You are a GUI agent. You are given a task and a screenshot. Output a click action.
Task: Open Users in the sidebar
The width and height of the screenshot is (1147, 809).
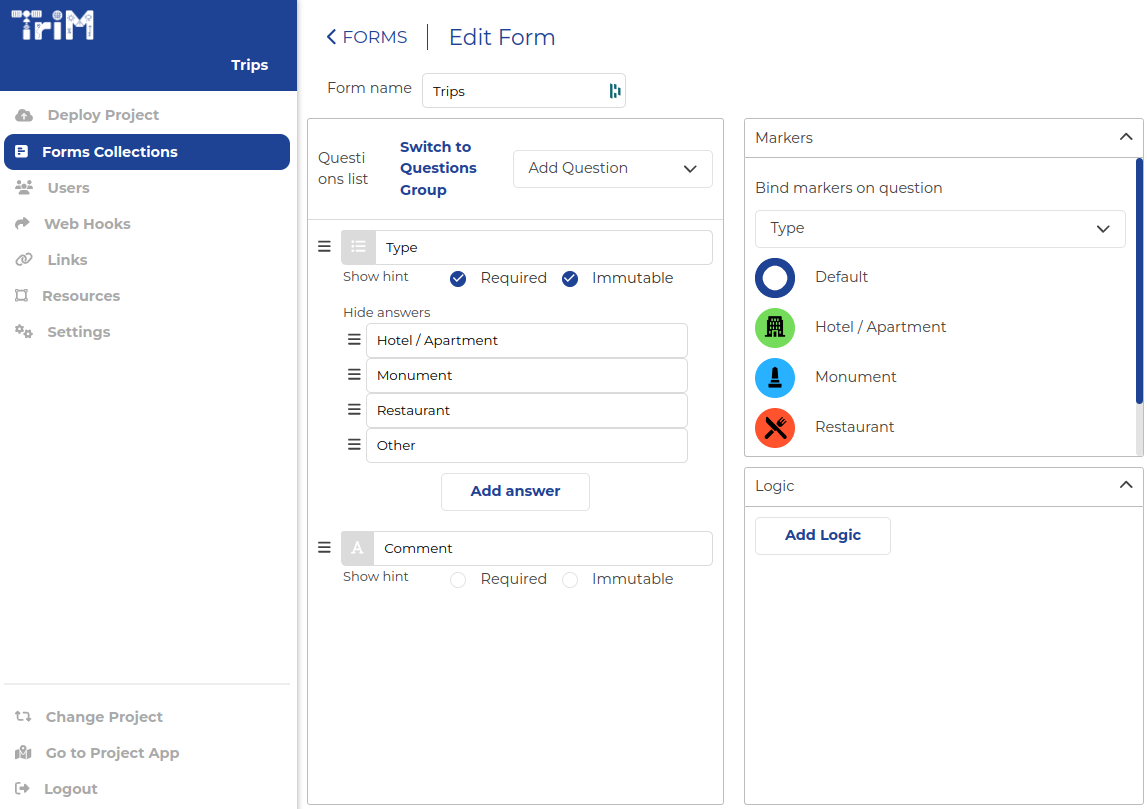tap(68, 188)
